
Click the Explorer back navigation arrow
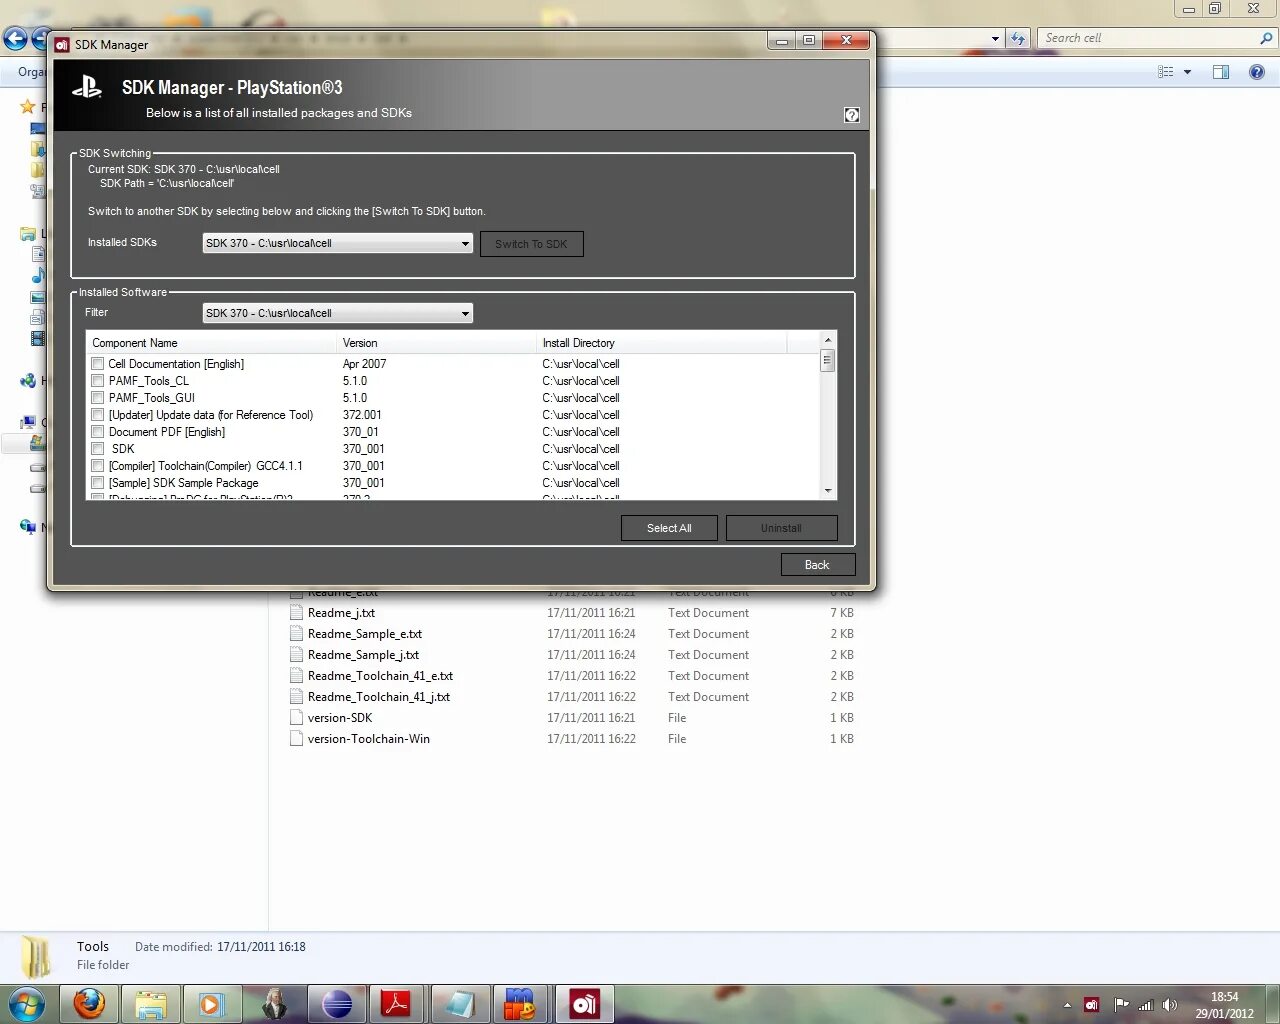(15, 39)
